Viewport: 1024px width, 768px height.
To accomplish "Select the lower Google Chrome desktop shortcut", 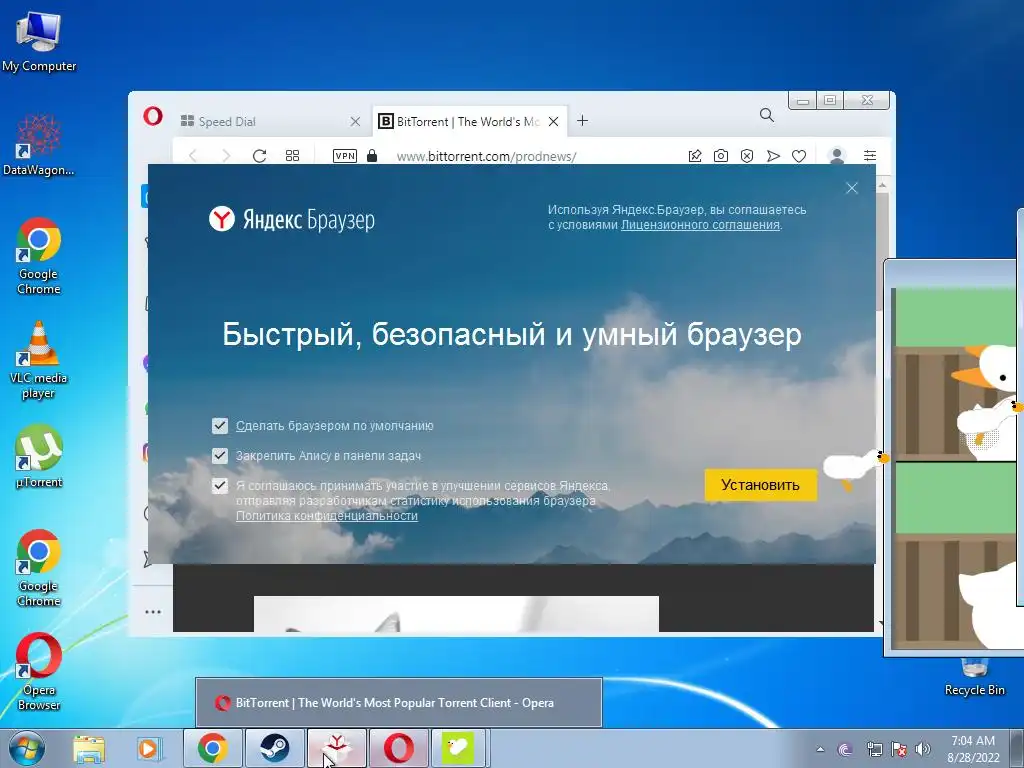I will coord(39,568).
